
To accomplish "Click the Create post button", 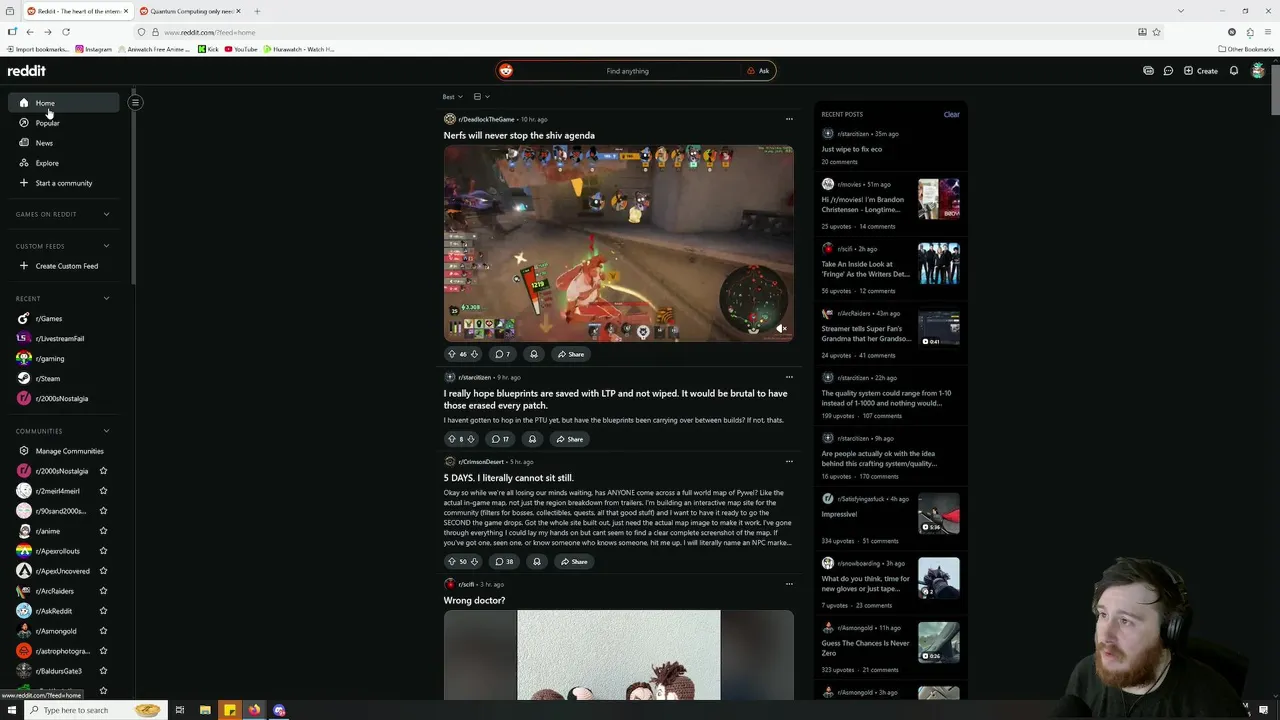I will click(1201, 71).
